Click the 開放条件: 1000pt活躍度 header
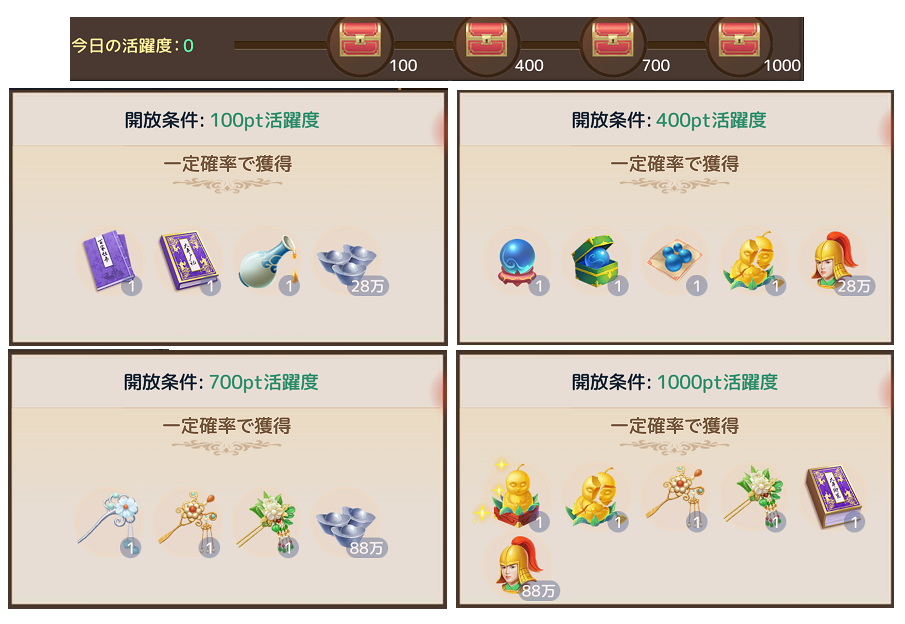Image resolution: width=905 pixels, height=624 pixels. (674, 382)
